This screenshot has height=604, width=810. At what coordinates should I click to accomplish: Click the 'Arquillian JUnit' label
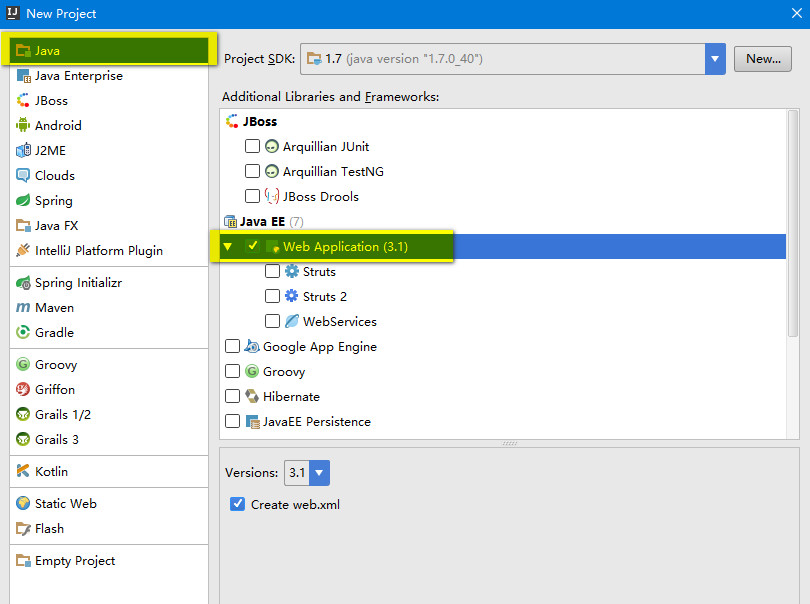click(x=326, y=147)
